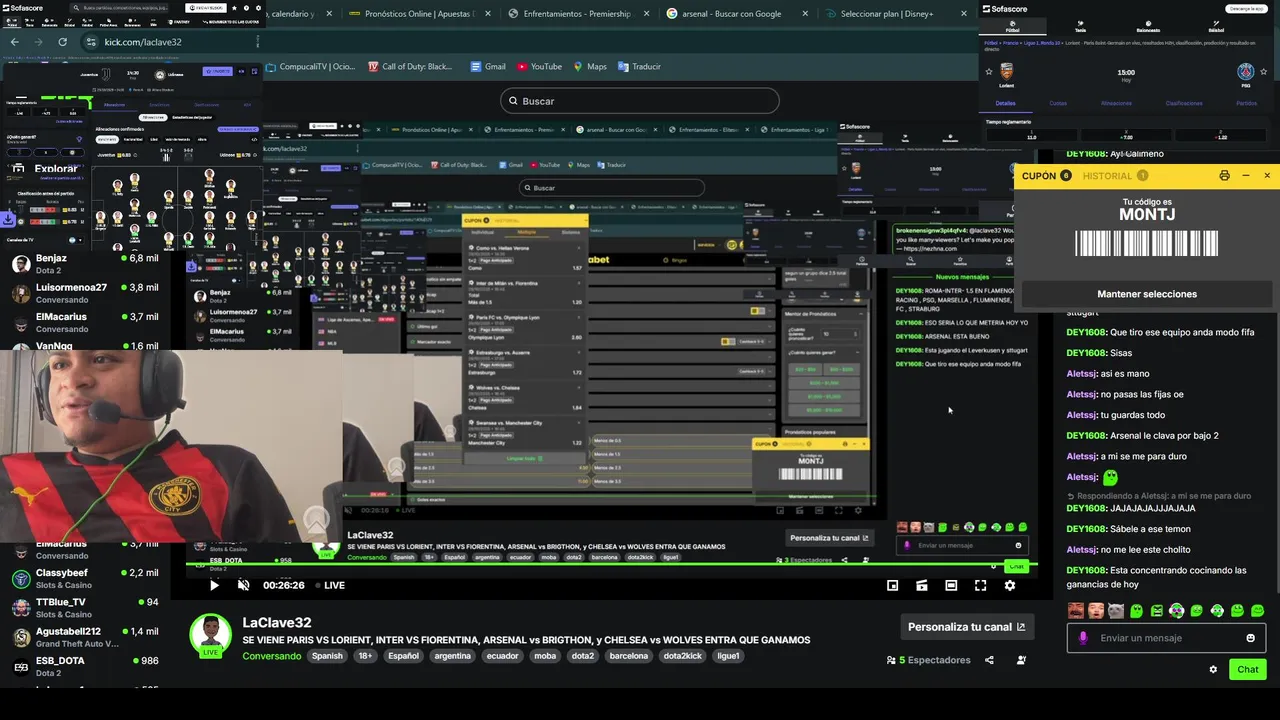The width and height of the screenshot is (1280, 720).
Task: Open Call of Duty: Black bookmark
Action: tap(410, 67)
